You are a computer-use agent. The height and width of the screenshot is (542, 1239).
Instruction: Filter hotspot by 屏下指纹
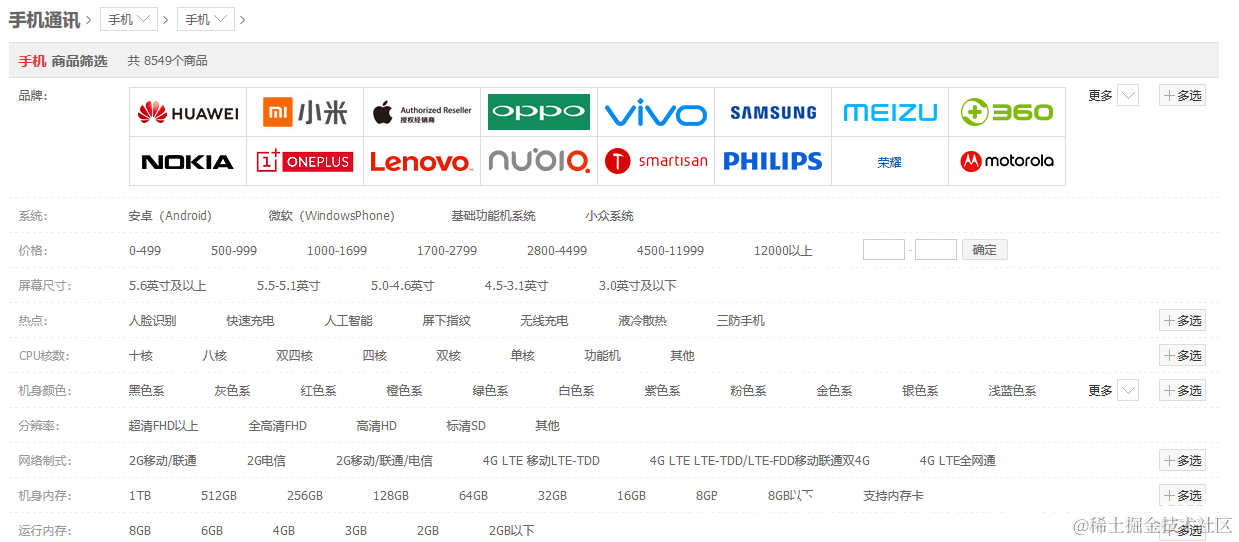tap(446, 321)
